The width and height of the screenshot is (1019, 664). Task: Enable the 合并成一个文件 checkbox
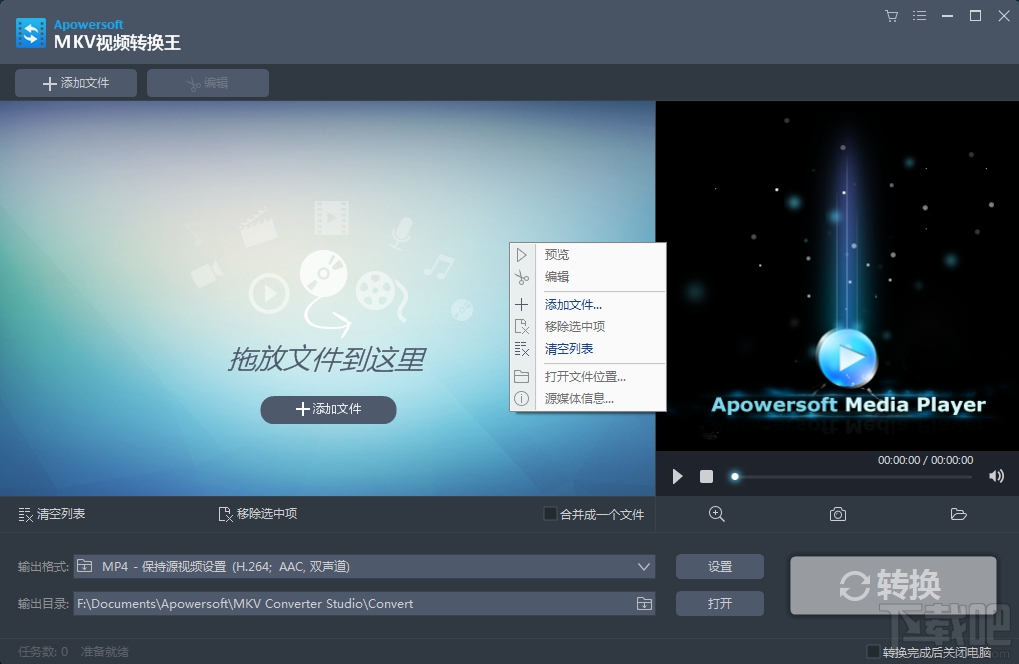549,514
